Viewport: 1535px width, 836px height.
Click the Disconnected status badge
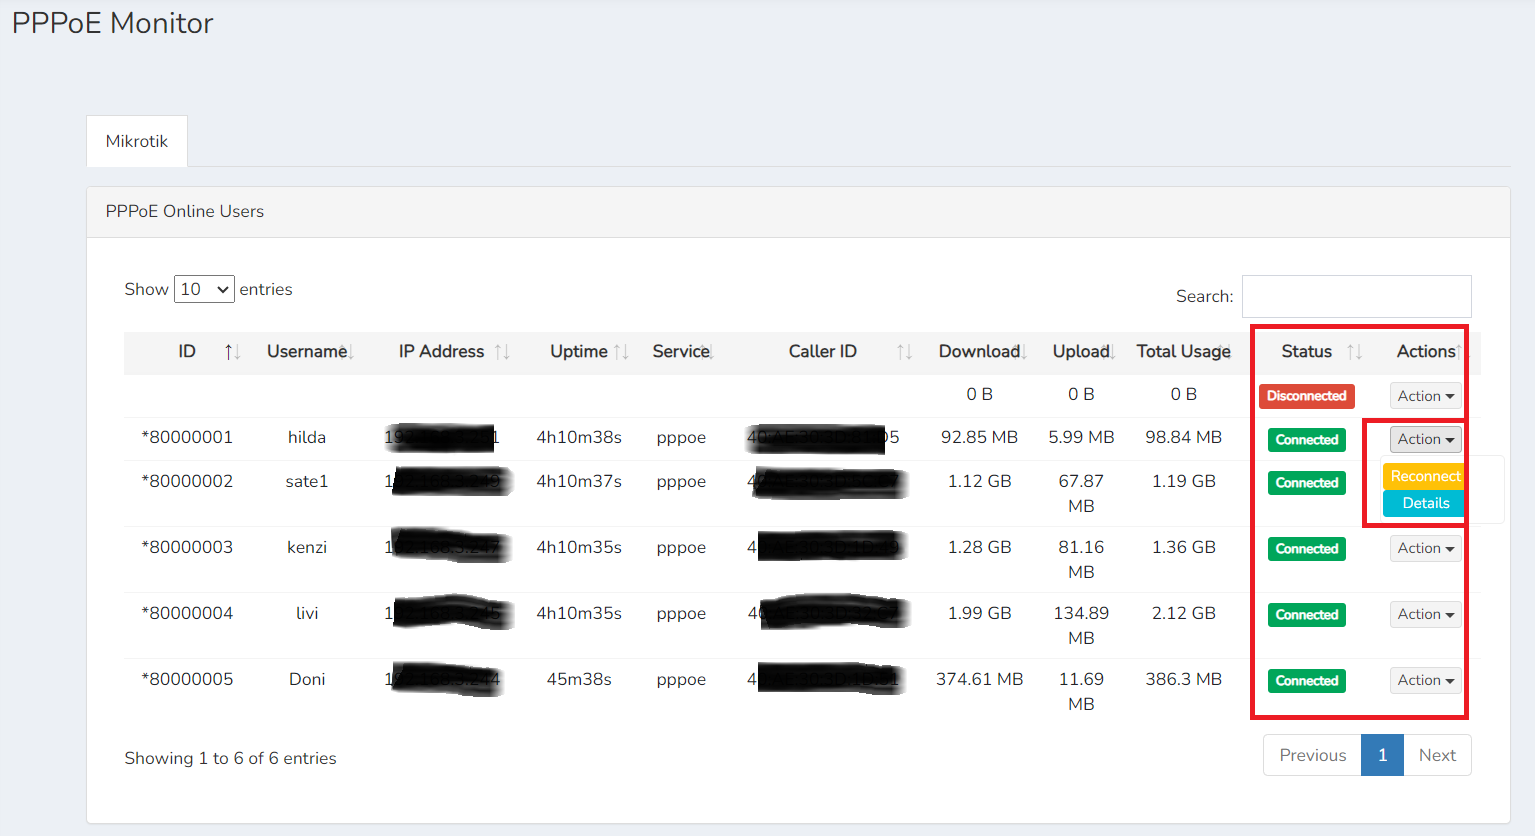click(1306, 396)
